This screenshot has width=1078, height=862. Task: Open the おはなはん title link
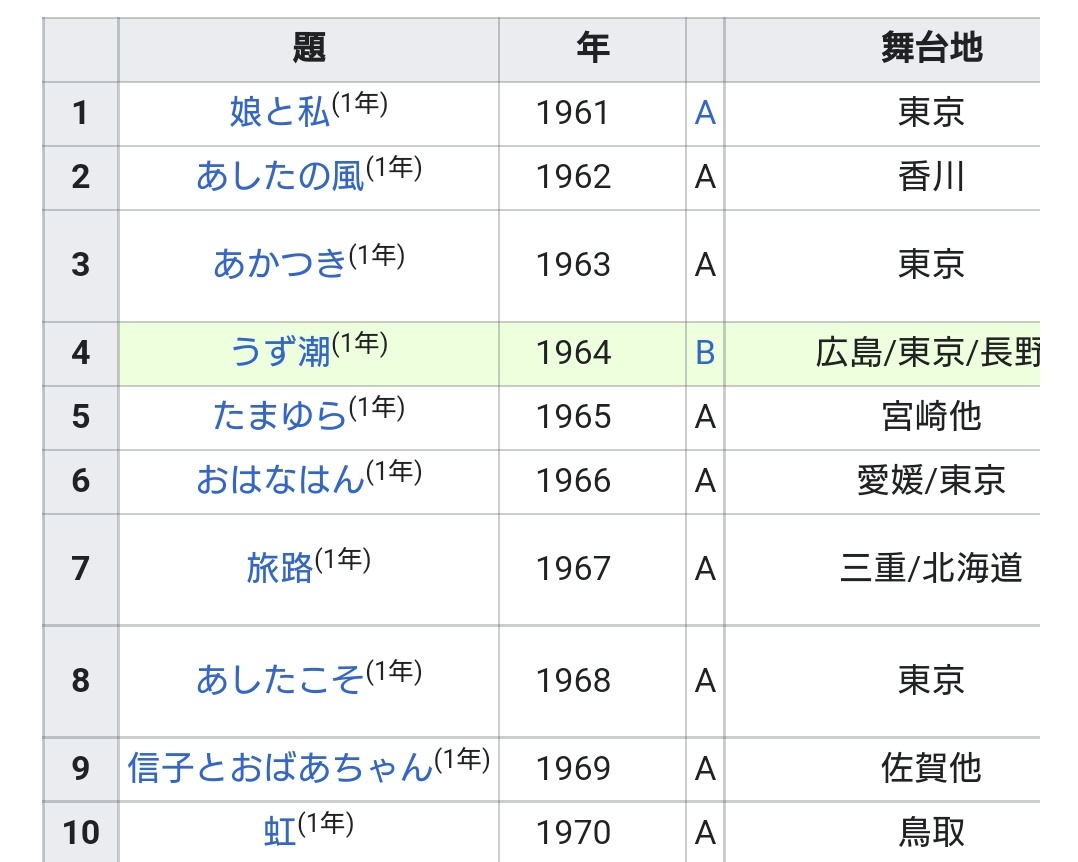[x=279, y=480]
